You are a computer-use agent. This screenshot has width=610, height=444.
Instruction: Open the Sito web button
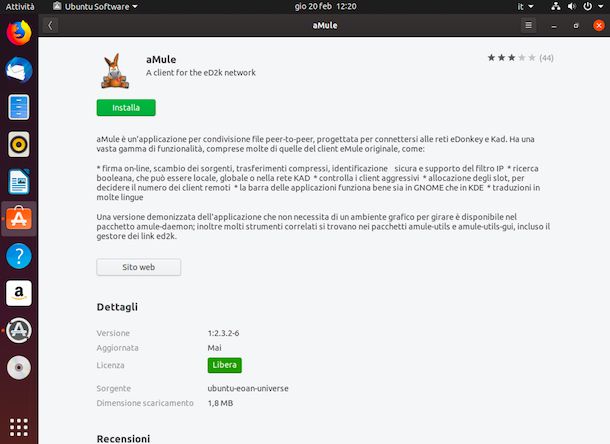[138, 267]
